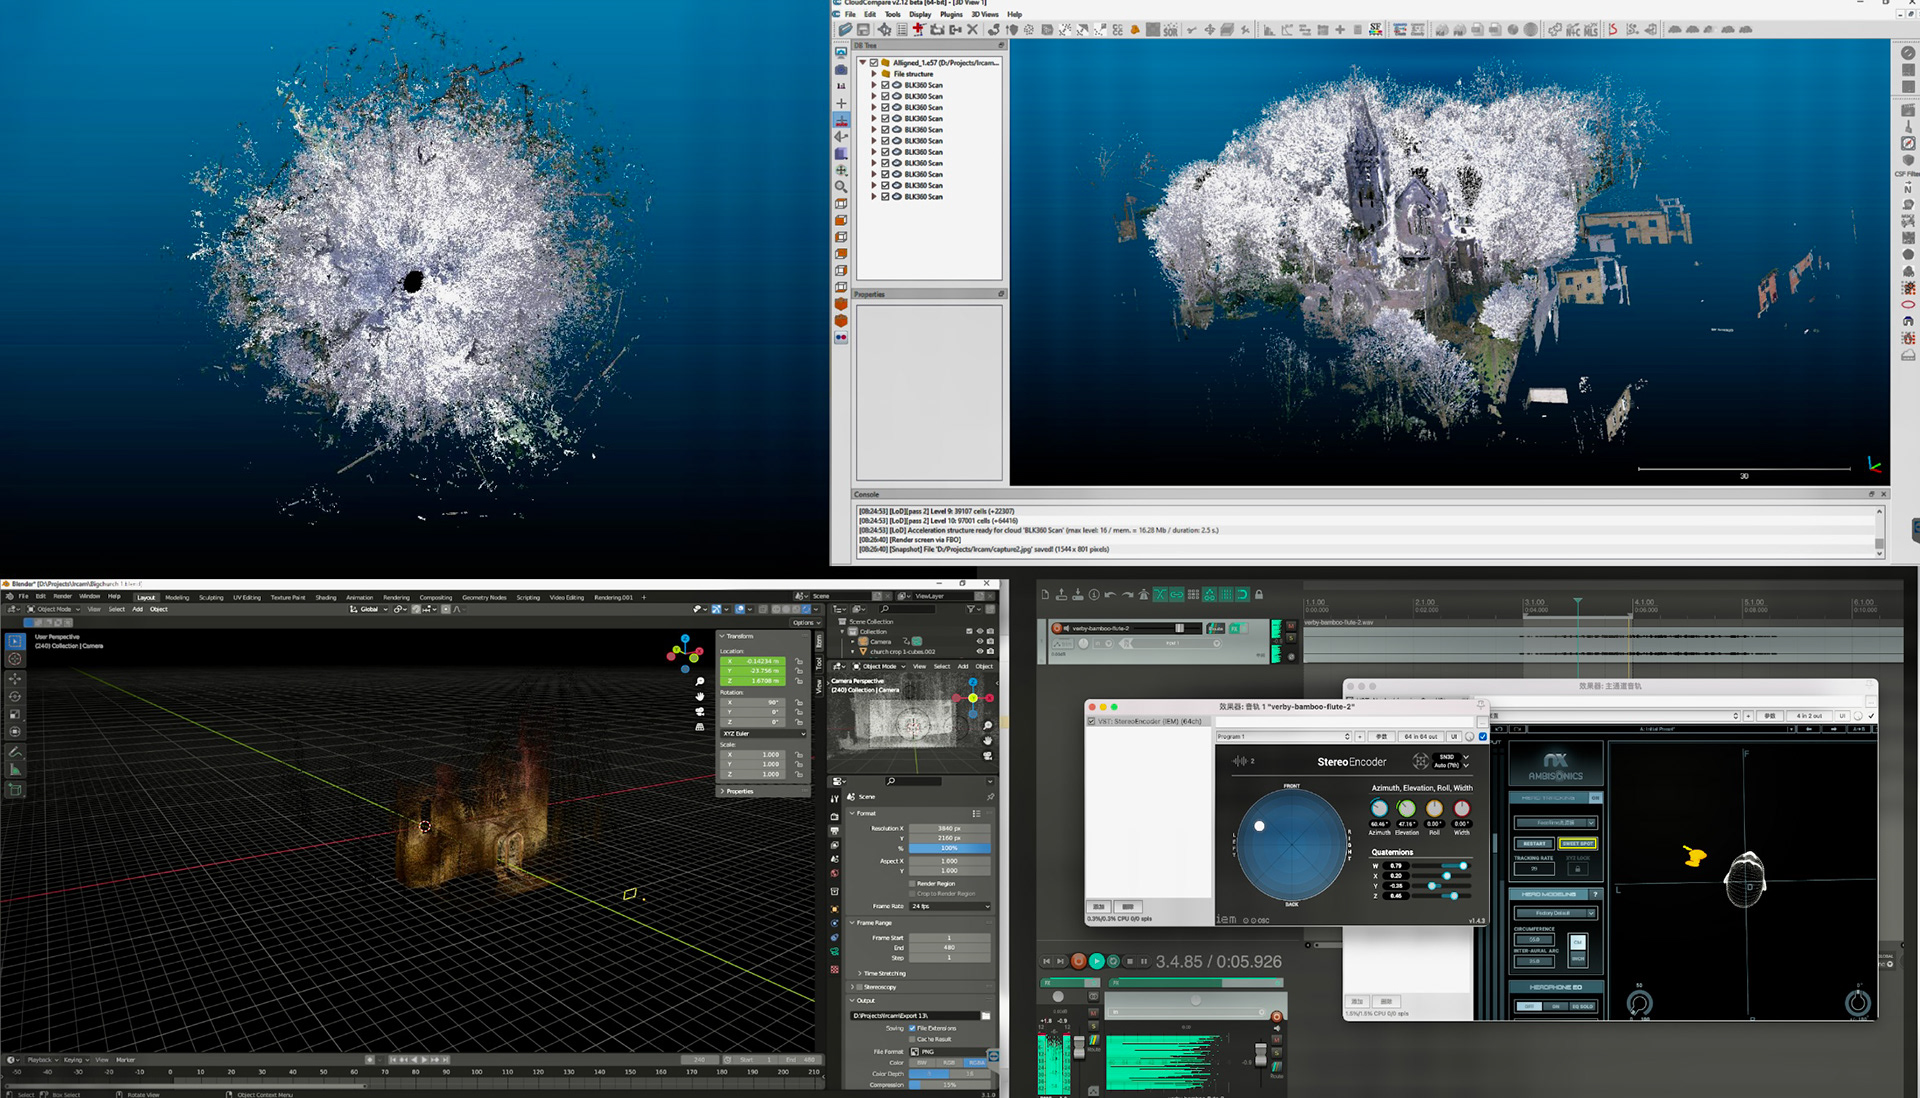Toggle Alligned_1.e57 checkbox in CloudCompare DB Tree
Screen dimensions: 1920x1098
tap(874, 62)
